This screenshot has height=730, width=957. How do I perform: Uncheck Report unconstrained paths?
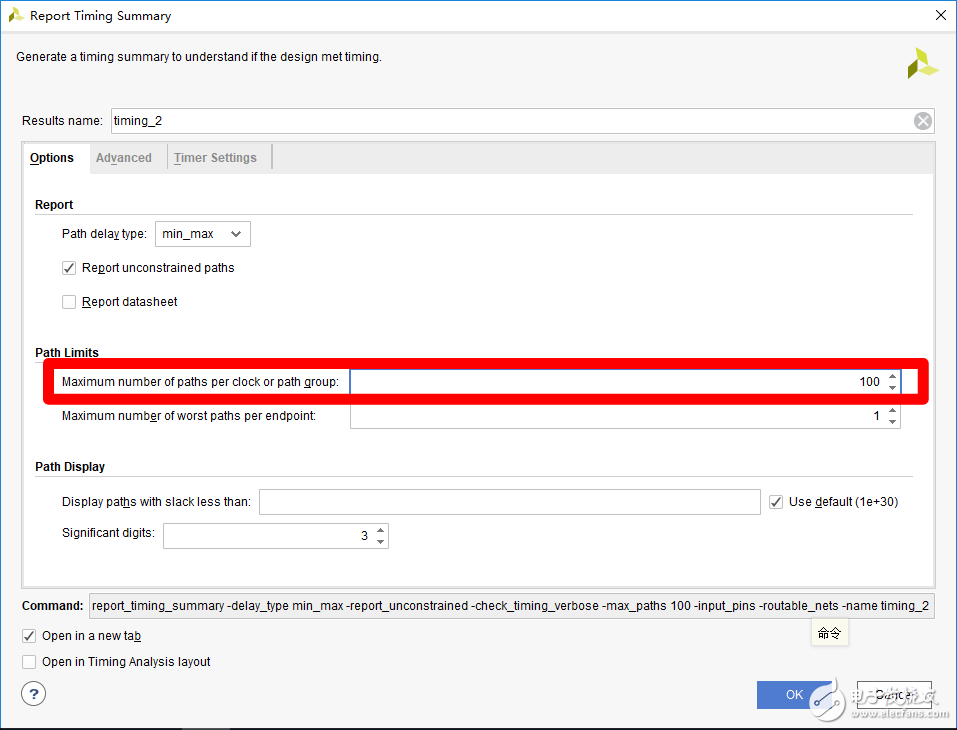click(69, 268)
